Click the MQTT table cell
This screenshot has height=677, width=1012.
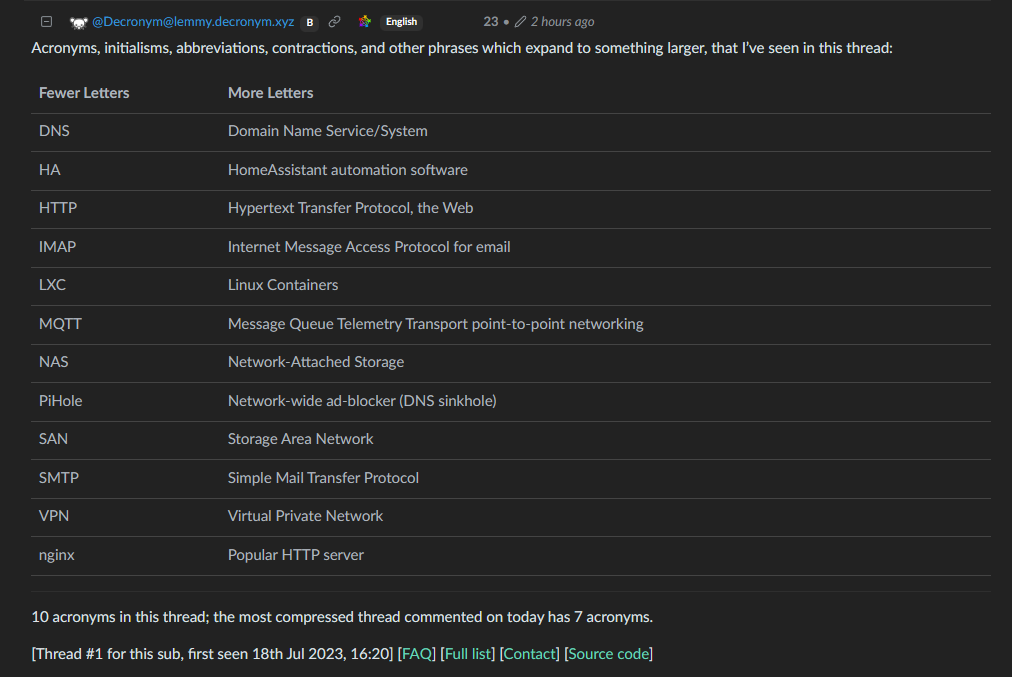point(60,324)
